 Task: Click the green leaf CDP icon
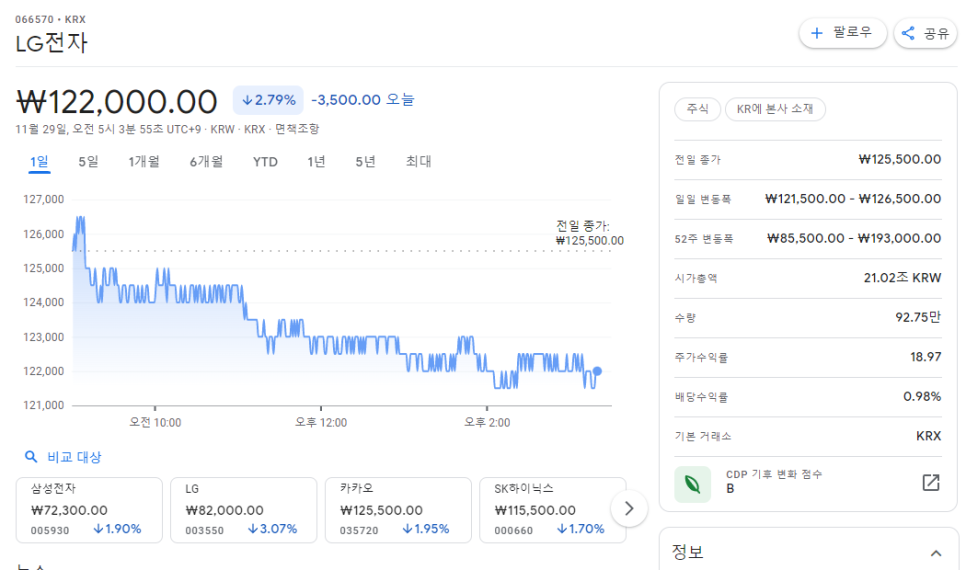[692, 484]
